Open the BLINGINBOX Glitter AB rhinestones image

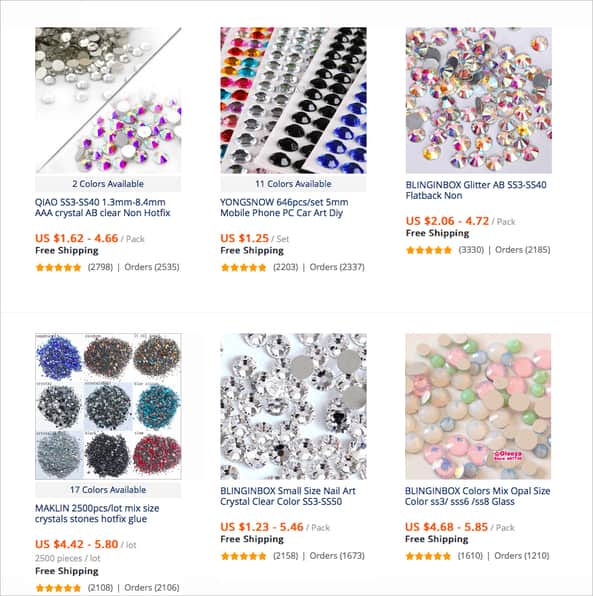point(478,100)
